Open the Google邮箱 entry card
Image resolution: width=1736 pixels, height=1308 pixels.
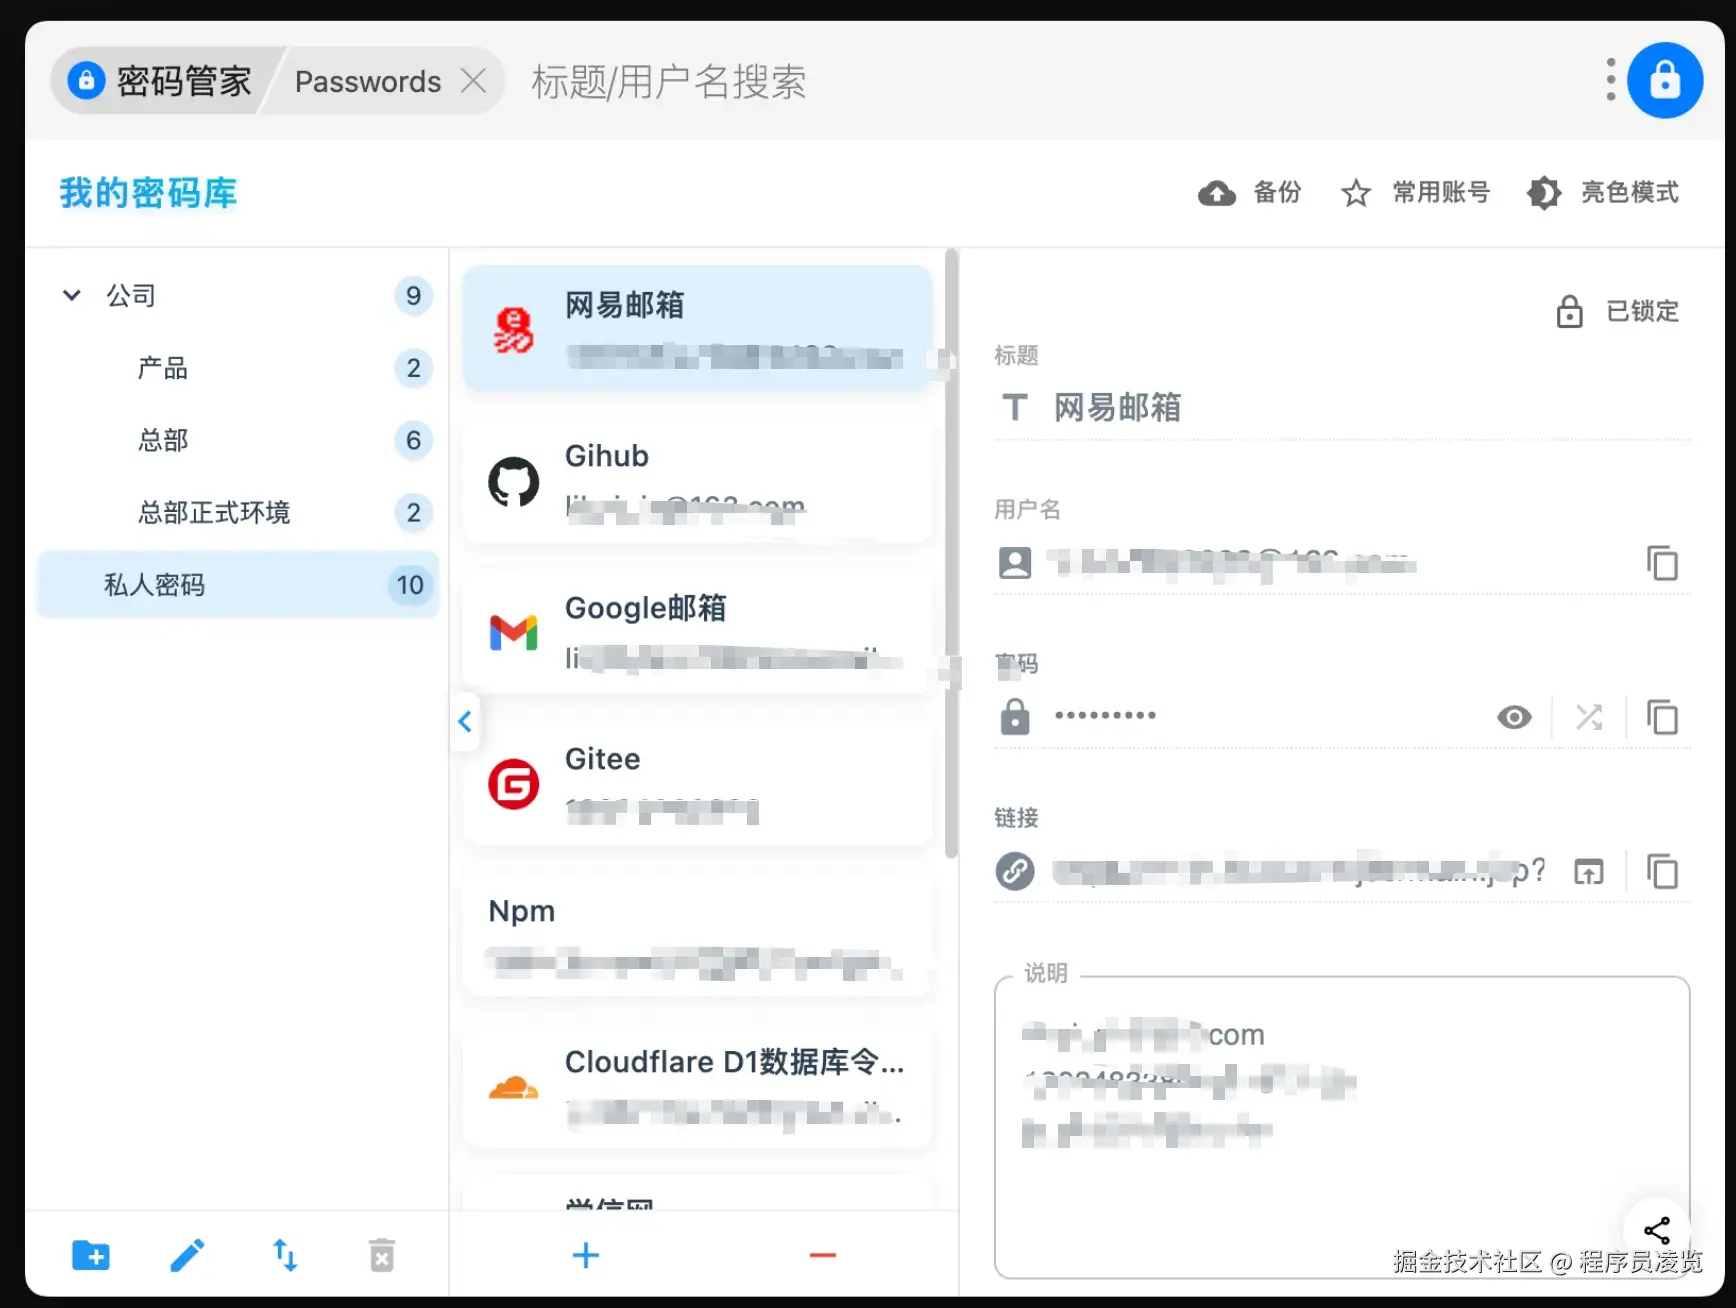click(x=697, y=631)
